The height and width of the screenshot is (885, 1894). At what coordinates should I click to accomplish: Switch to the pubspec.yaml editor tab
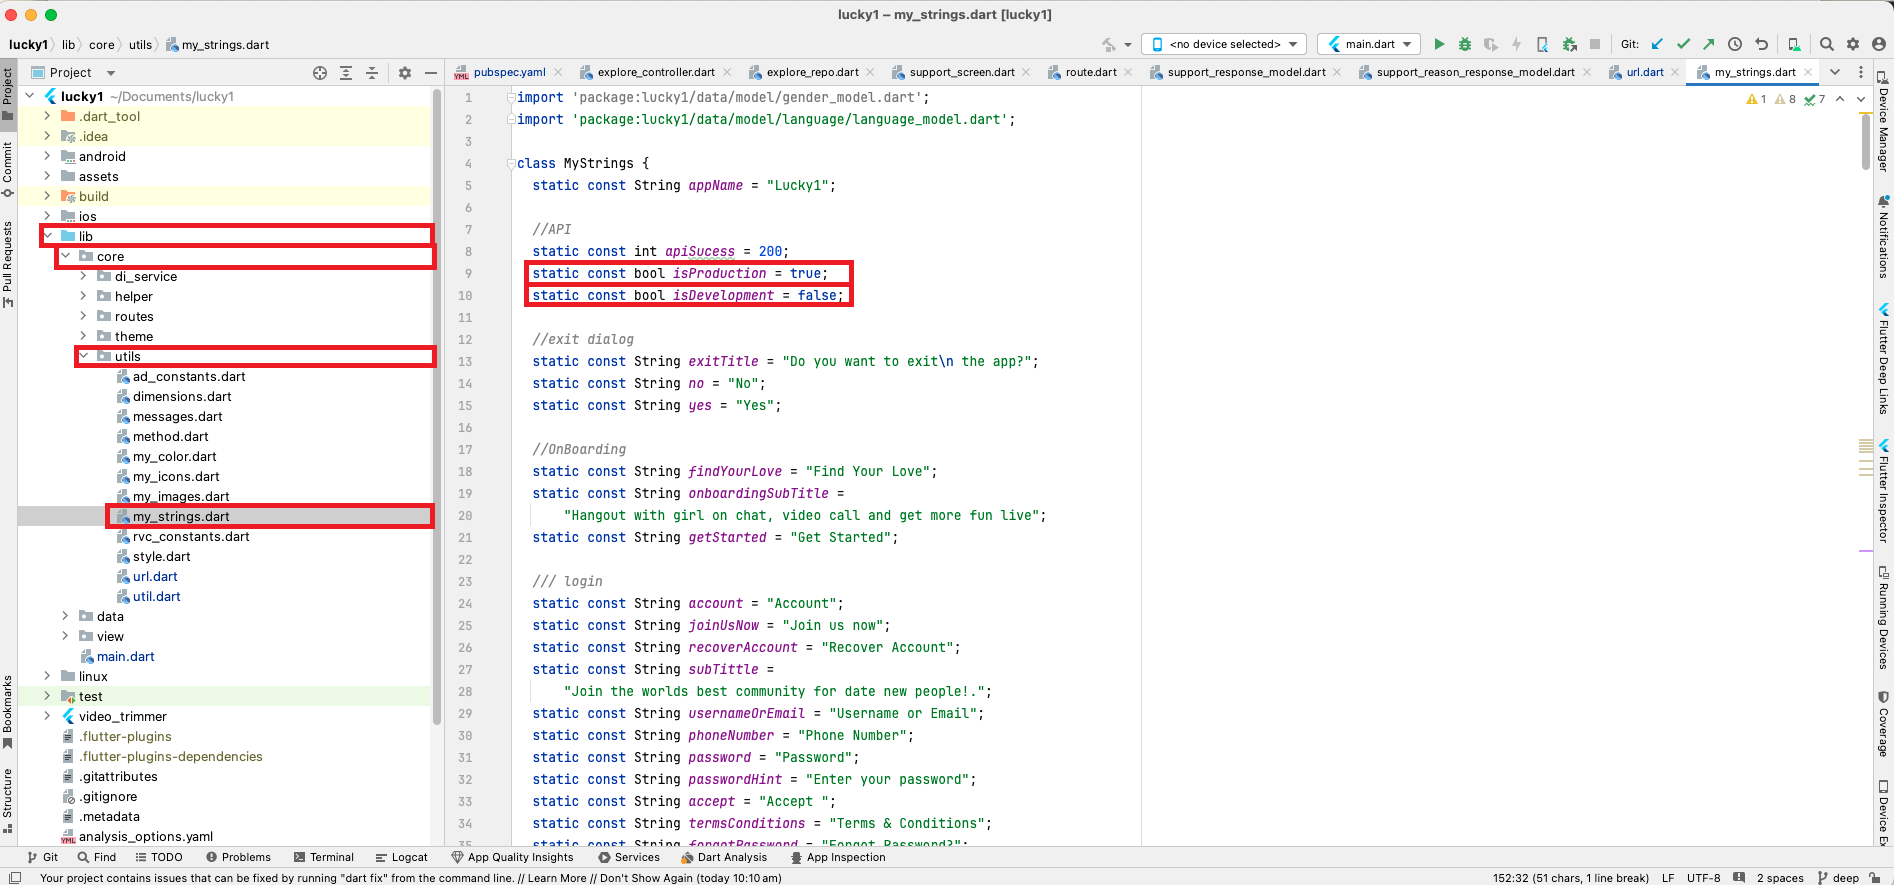(509, 72)
